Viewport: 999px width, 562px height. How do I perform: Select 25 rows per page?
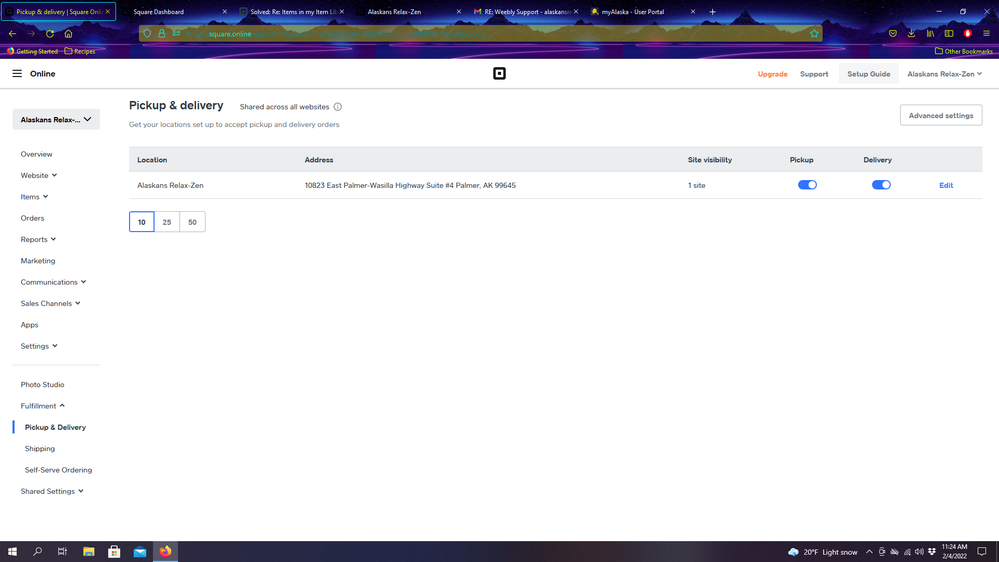click(167, 222)
